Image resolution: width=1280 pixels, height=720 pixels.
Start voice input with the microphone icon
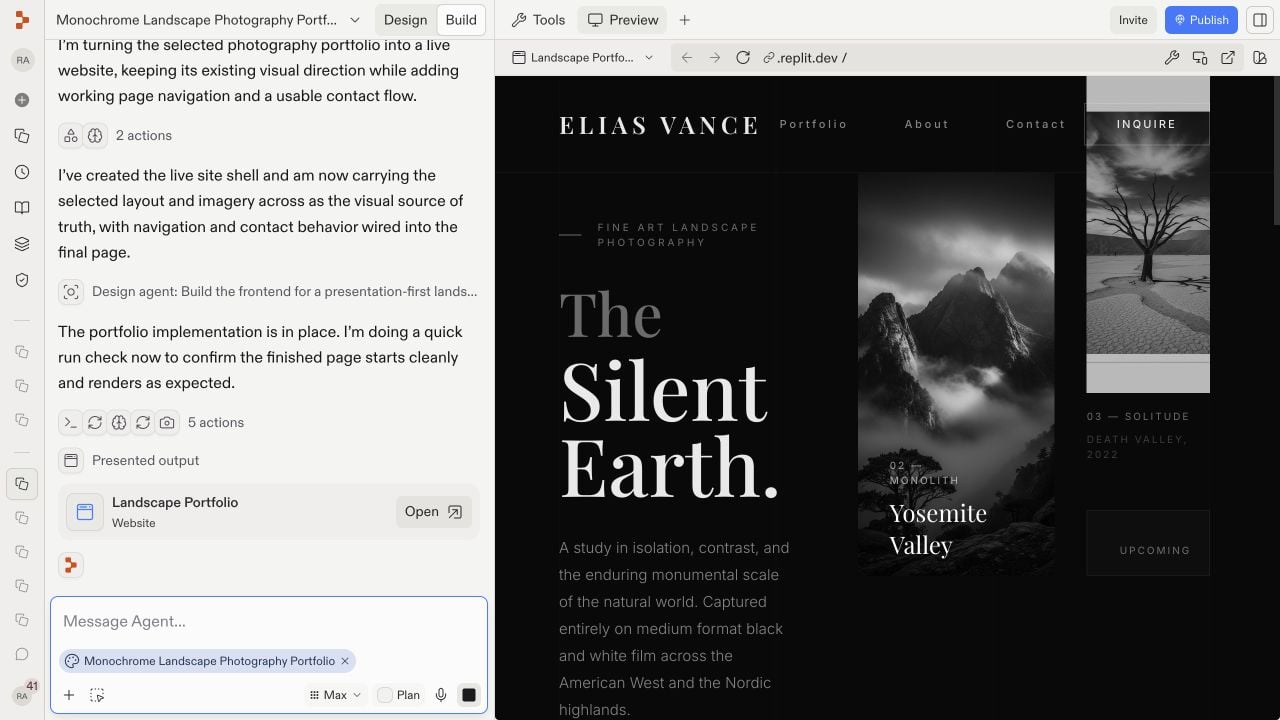[x=441, y=695]
